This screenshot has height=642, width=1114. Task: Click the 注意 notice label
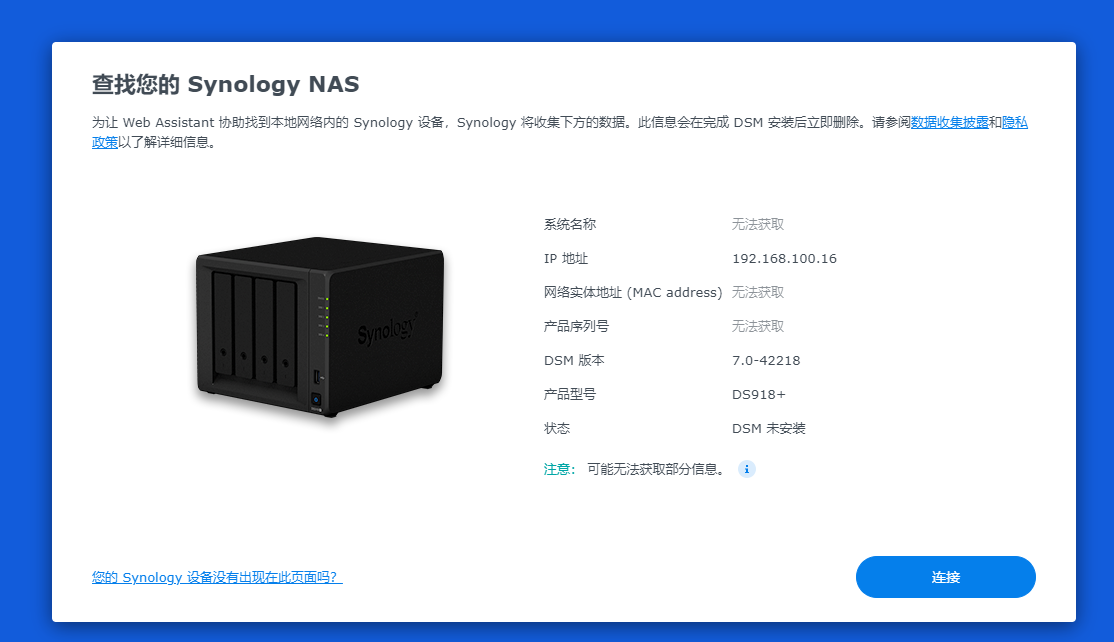[559, 469]
